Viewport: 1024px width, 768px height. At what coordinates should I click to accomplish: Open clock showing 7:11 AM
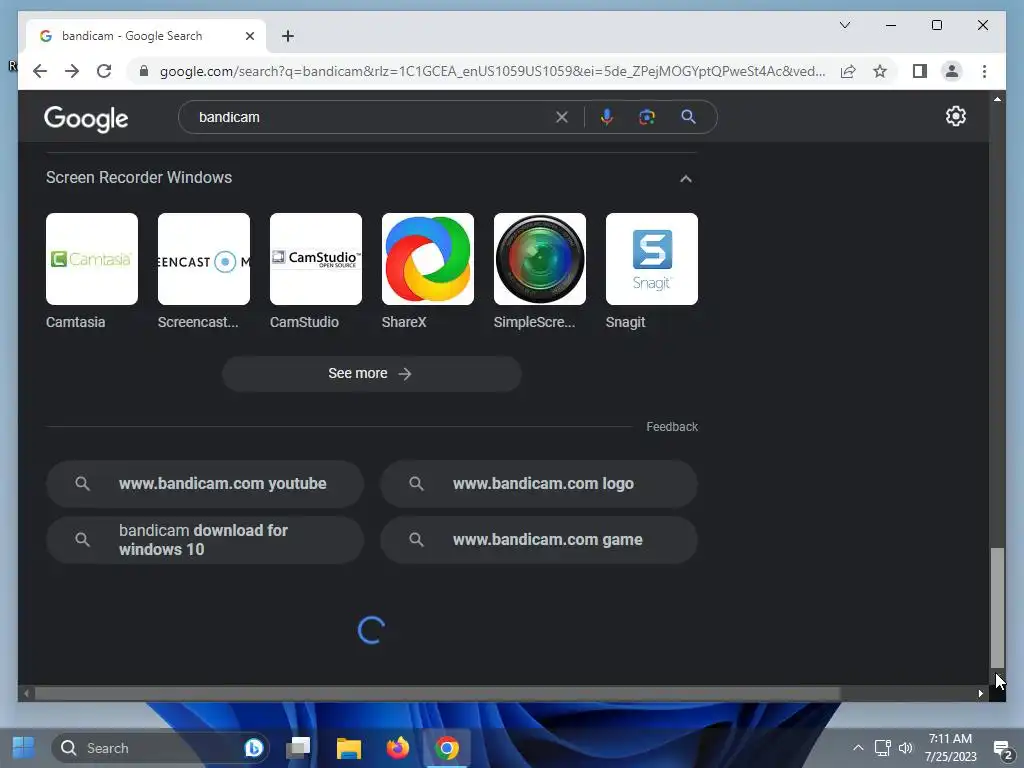[950, 748]
